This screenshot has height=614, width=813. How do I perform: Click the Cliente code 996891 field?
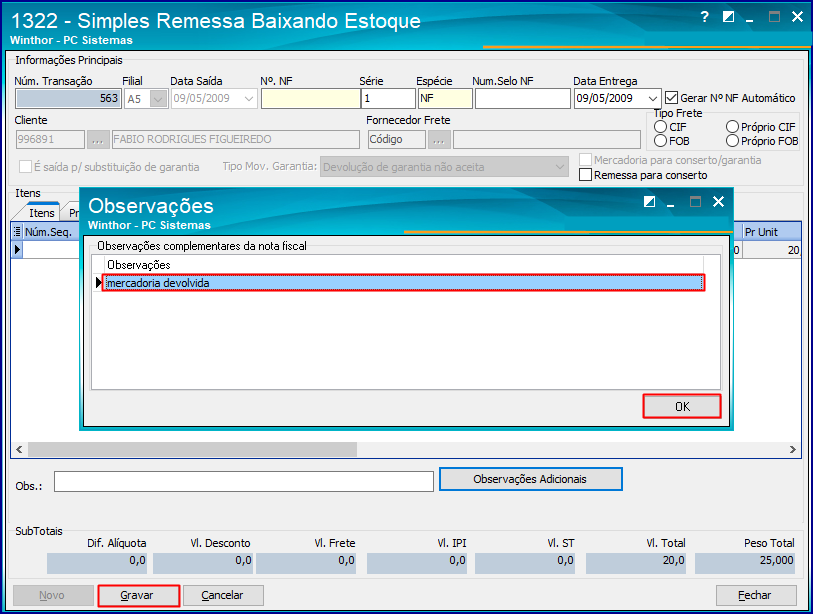50,139
